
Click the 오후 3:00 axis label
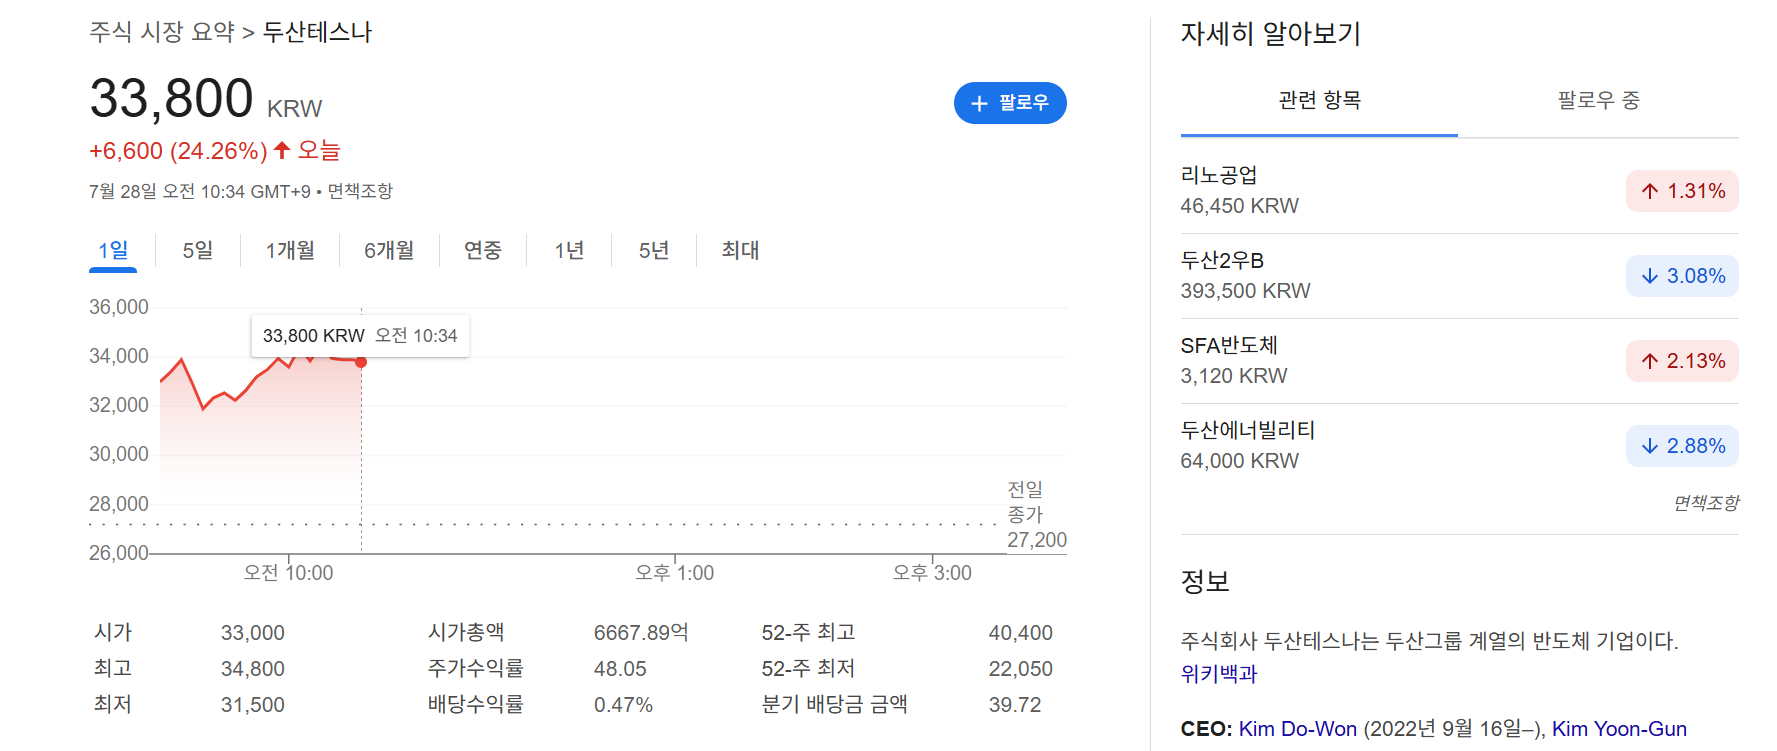(x=933, y=573)
